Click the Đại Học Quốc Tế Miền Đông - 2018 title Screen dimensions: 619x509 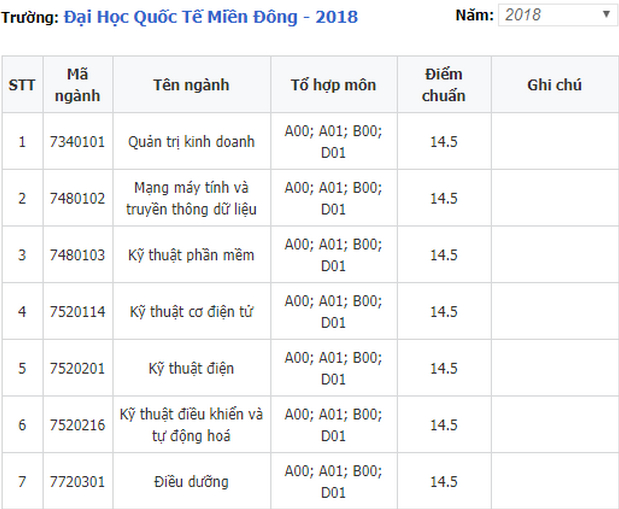click(x=211, y=17)
